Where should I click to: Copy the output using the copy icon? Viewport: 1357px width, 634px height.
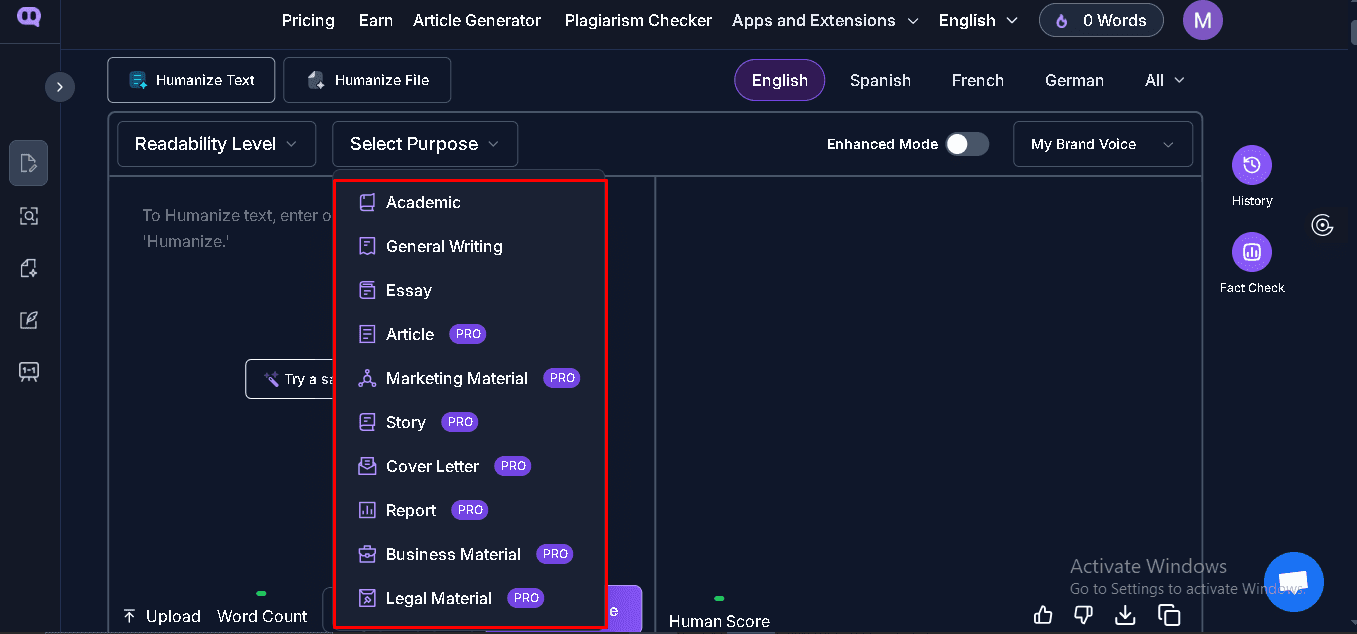[1170, 616]
